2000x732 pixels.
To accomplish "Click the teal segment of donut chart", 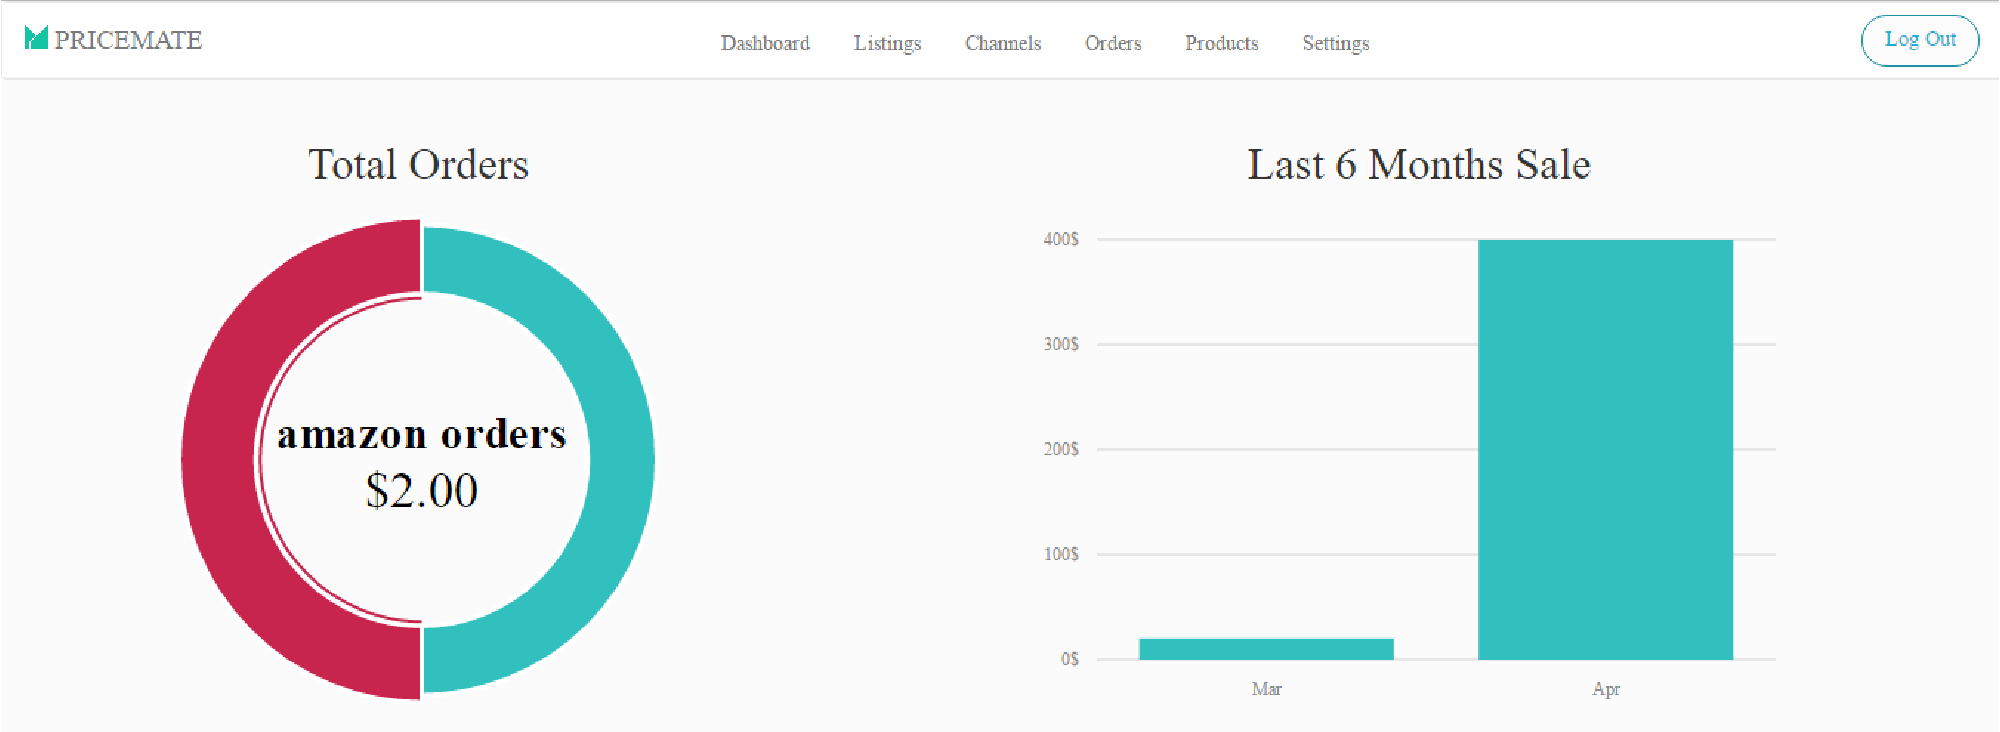I will [620, 460].
